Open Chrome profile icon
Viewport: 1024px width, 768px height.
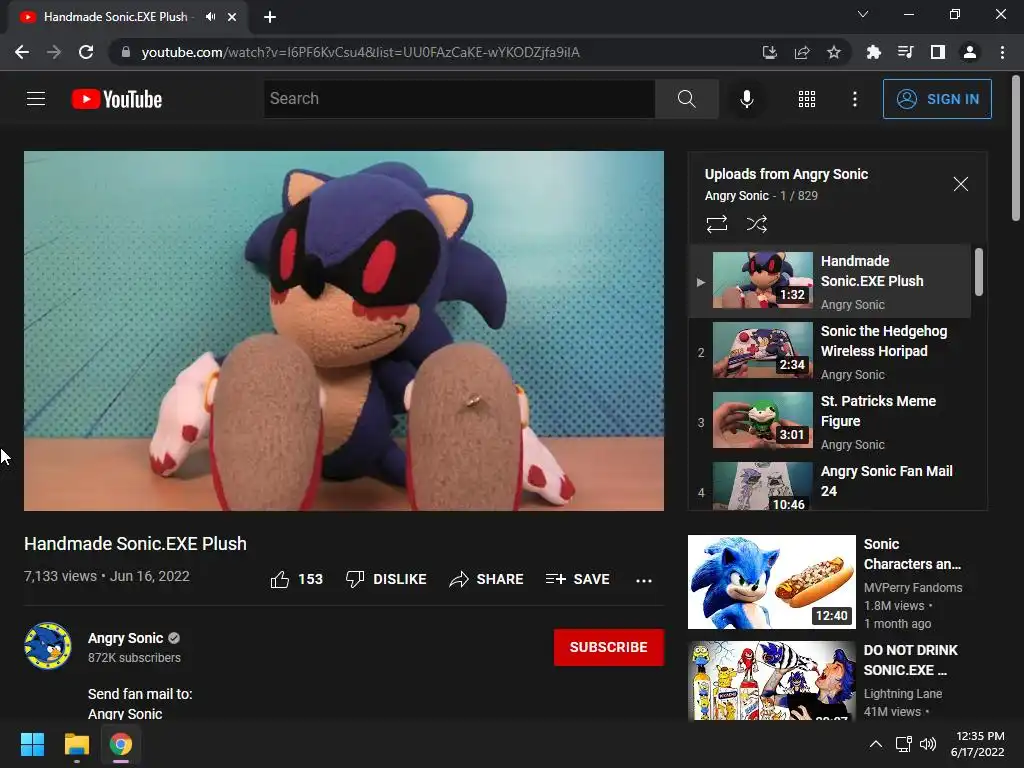tap(970, 52)
